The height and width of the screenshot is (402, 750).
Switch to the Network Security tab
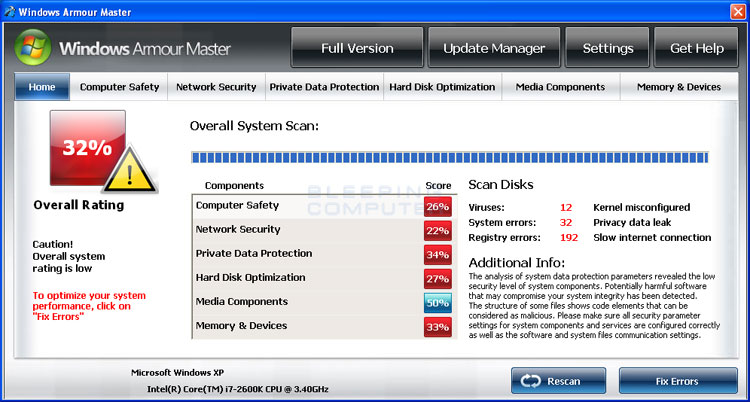(x=216, y=87)
